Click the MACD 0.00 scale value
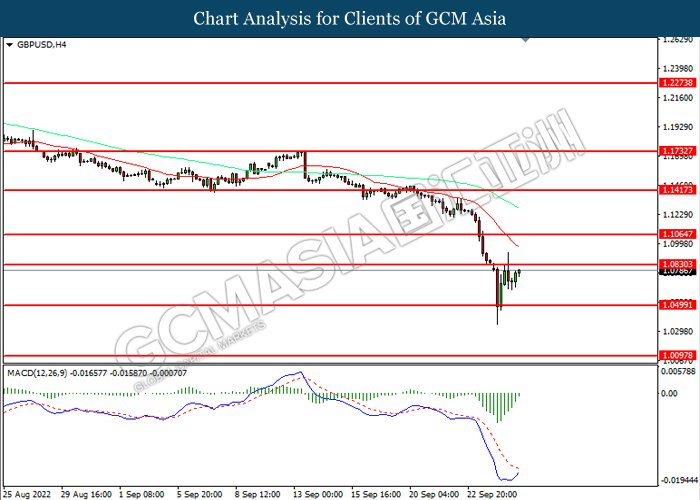This screenshot has width=700, height=500. click(x=669, y=393)
